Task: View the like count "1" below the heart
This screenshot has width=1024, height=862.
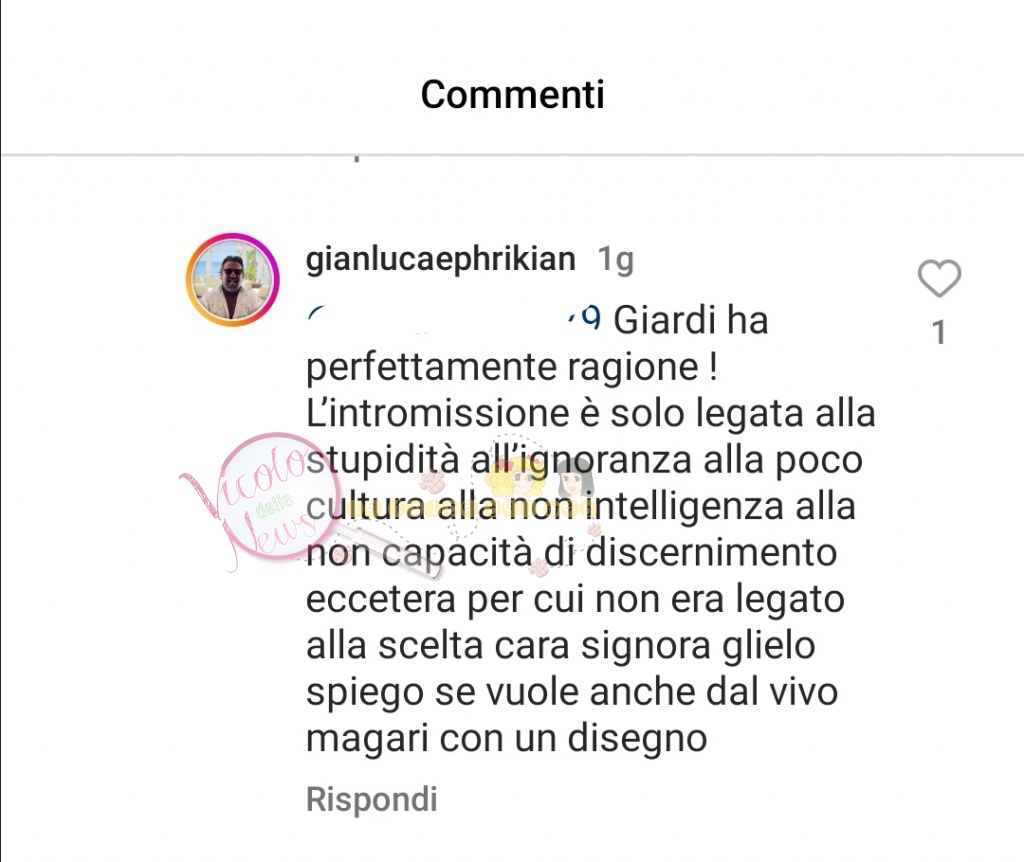Action: click(x=939, y=332)
